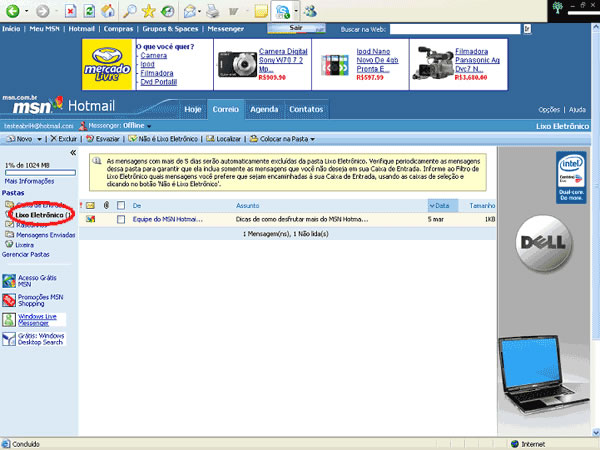The width and height of the screenshot is (600, 450).
Task: Open the Colocar na Pasta dropdown
Action: 283,138
